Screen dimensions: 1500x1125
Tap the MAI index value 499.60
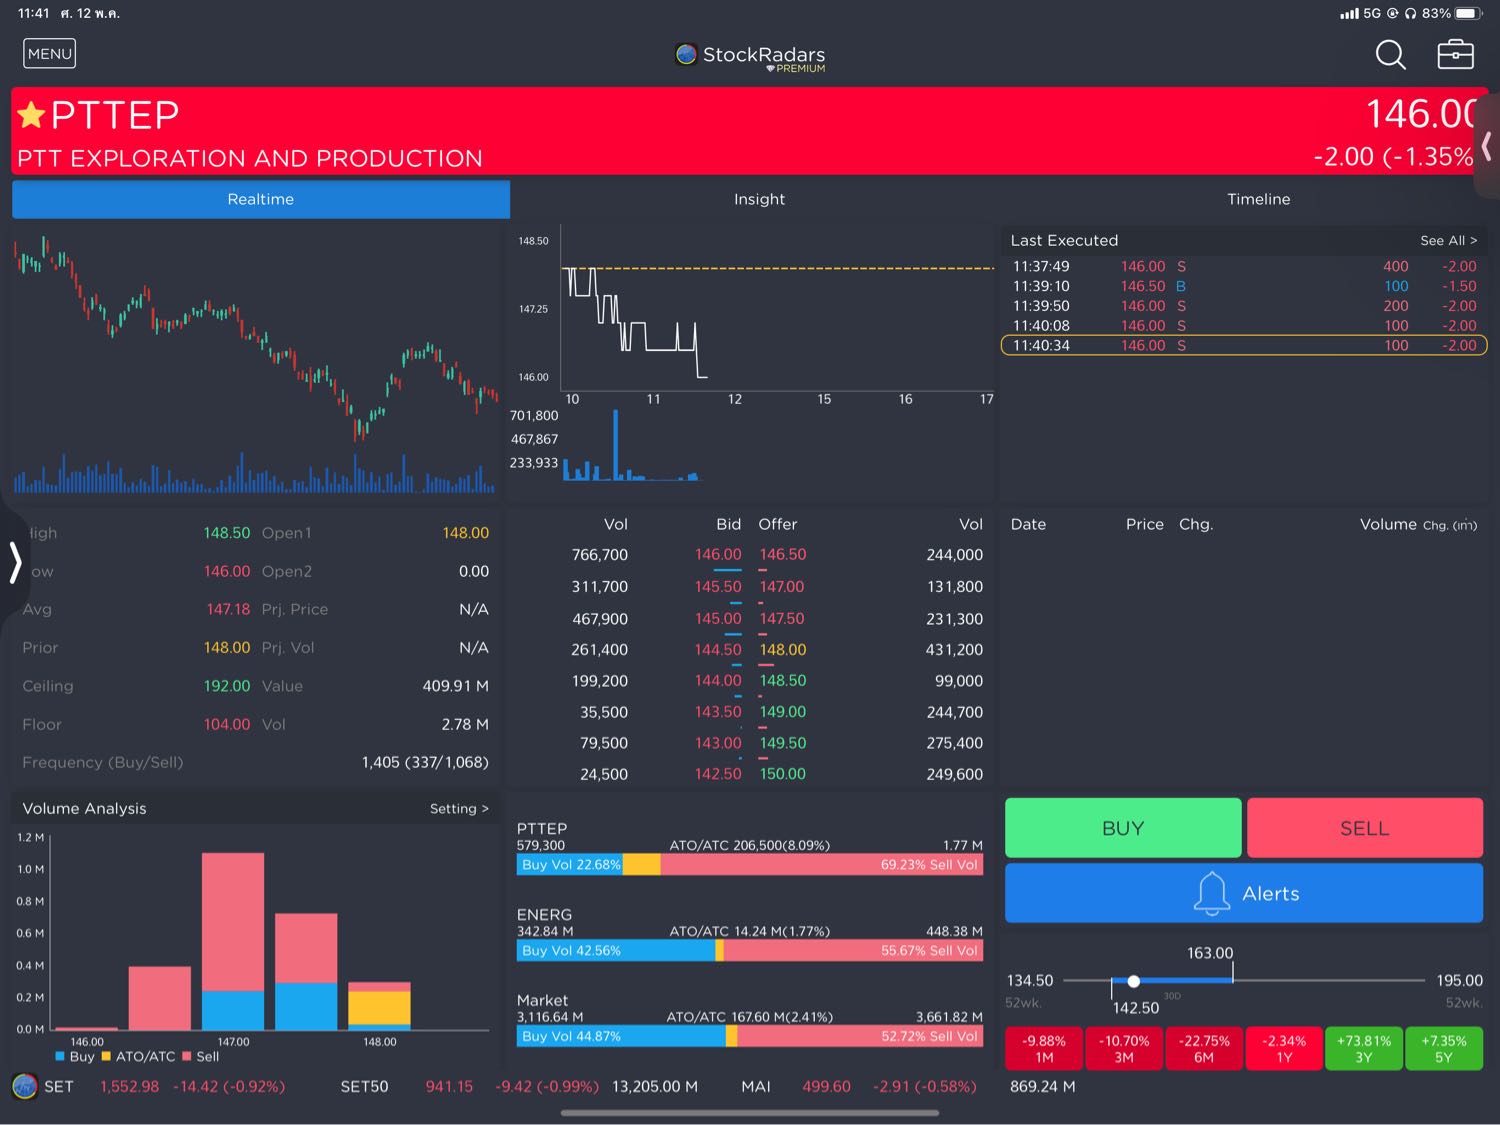coord(826,1086)
